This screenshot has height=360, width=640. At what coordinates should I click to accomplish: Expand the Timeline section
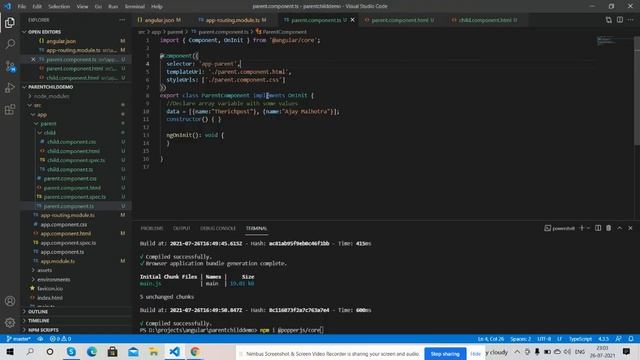39,321
